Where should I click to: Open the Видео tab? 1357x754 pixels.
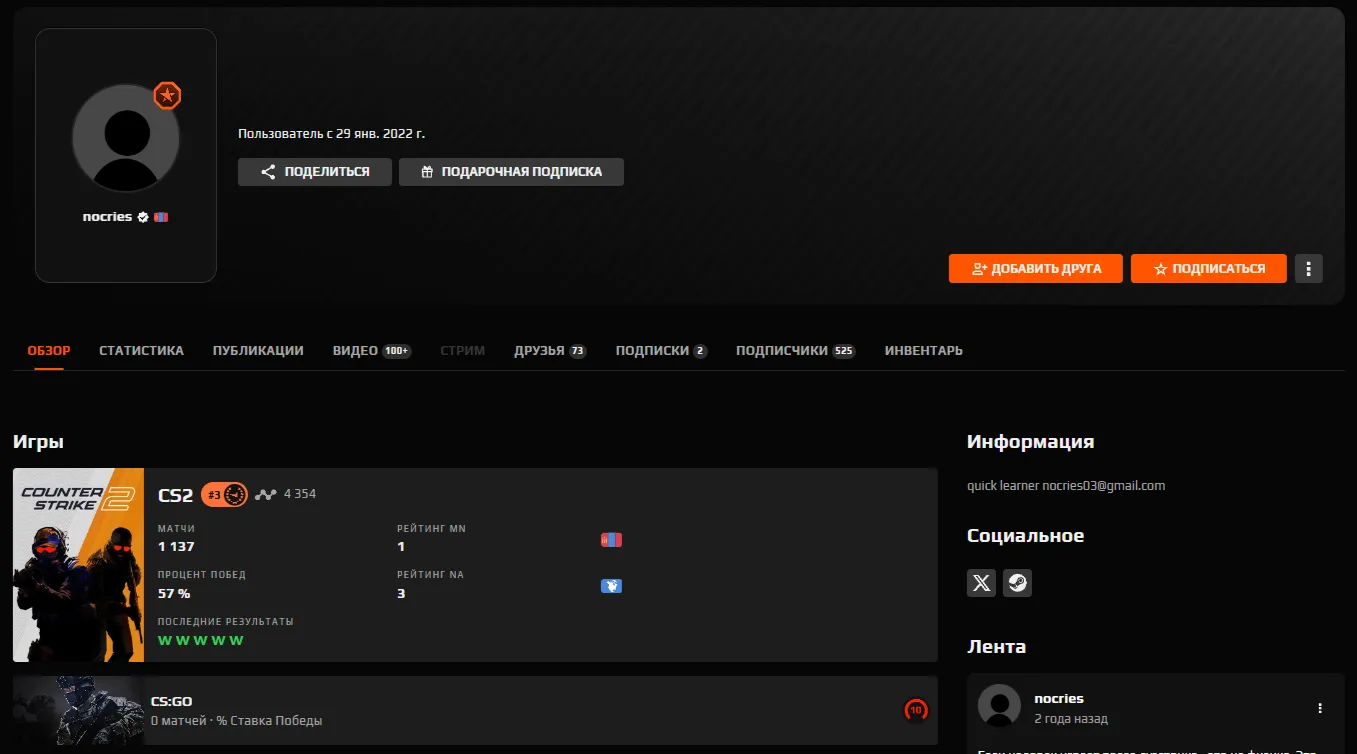coord(372,351)
